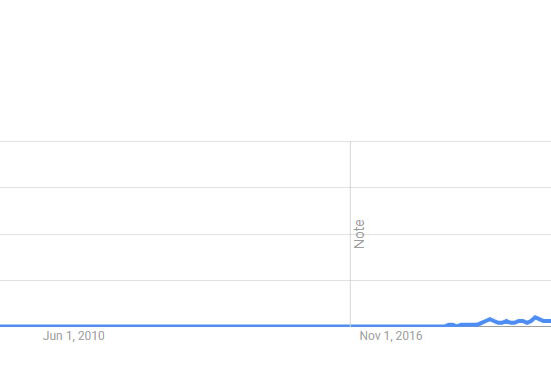This screenshot has height=375, width=551.
Task: Click the highest blue peak near the right edge
Action: click(x=536, y=317)
